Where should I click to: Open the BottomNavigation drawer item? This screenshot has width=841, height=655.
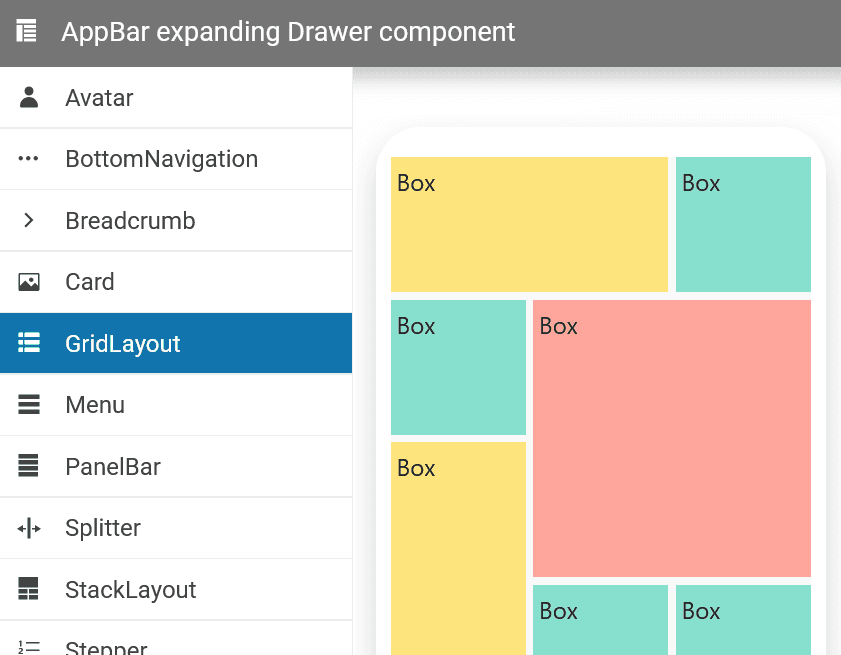point(176,159)
